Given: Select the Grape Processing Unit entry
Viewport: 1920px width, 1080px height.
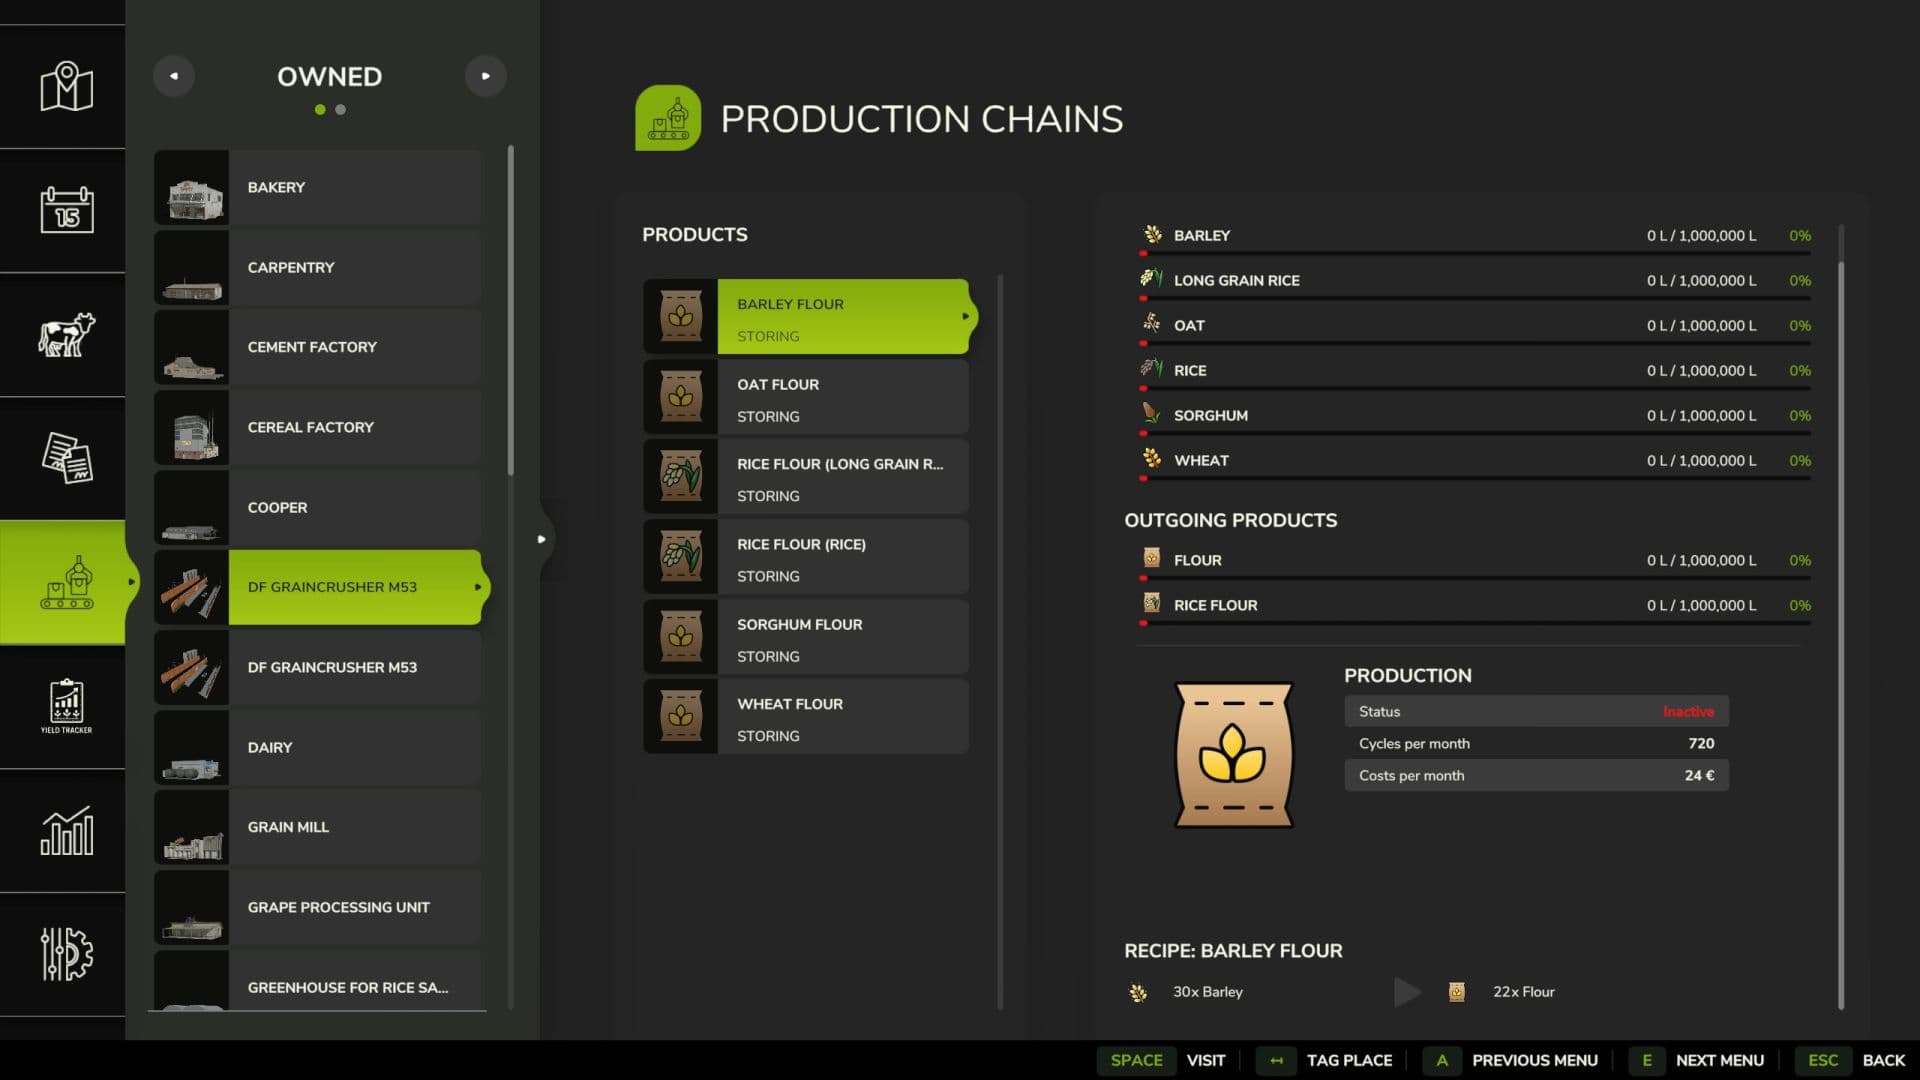Looking at the screenshot, I should pyautogui.click(x=318, y=908).
